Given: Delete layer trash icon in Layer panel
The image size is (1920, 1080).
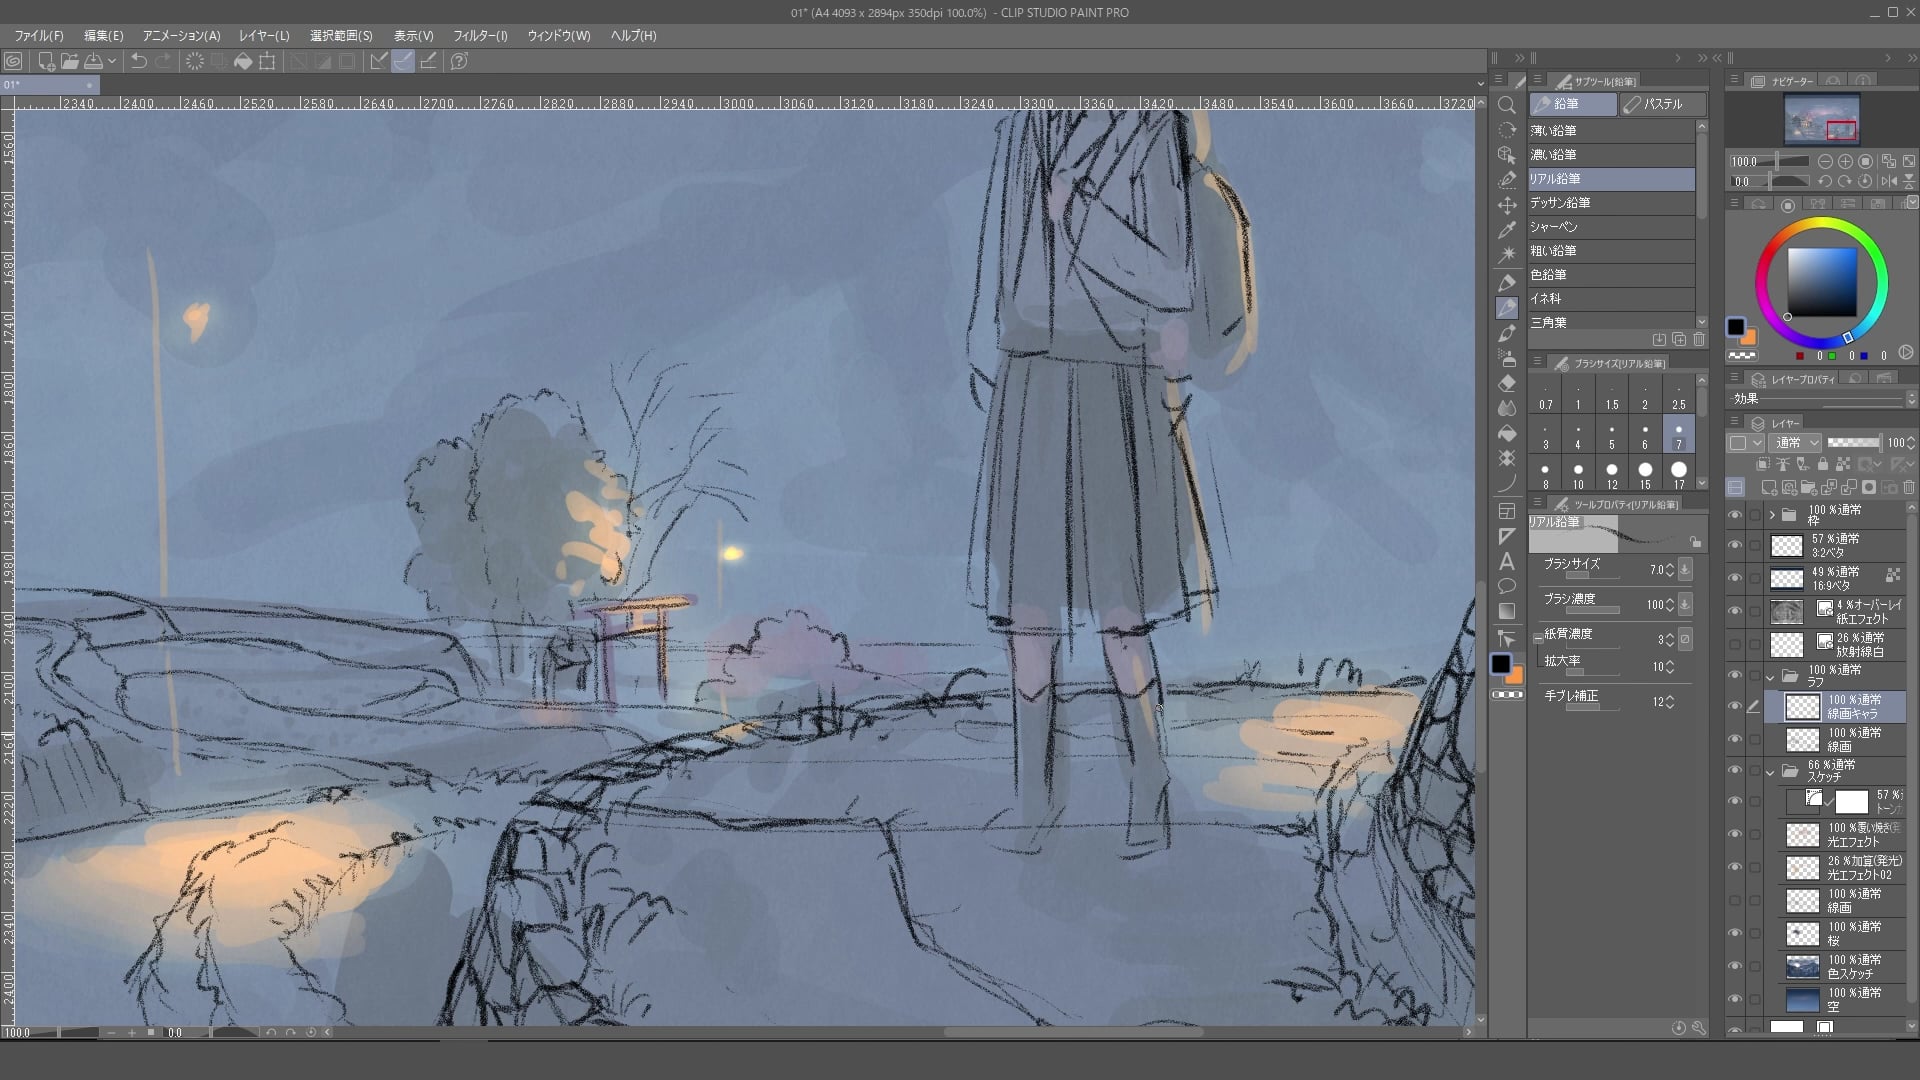Looking at the screenshot, I should (1908, 488).
